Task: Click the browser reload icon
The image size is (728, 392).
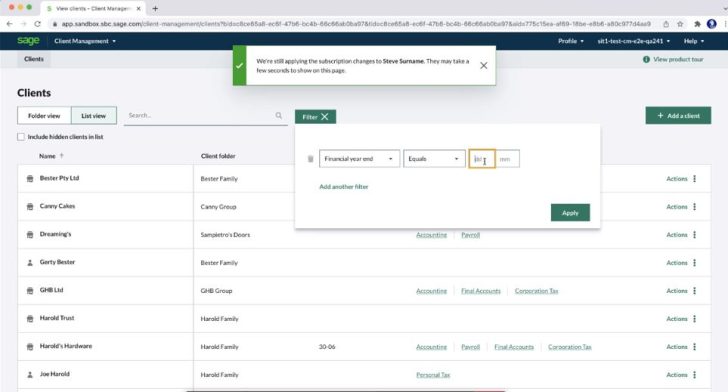Action: coord(37,24)
